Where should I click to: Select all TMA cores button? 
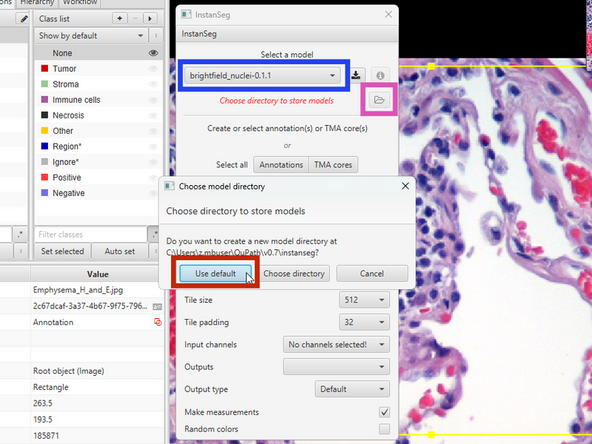(x=333, y=165)
